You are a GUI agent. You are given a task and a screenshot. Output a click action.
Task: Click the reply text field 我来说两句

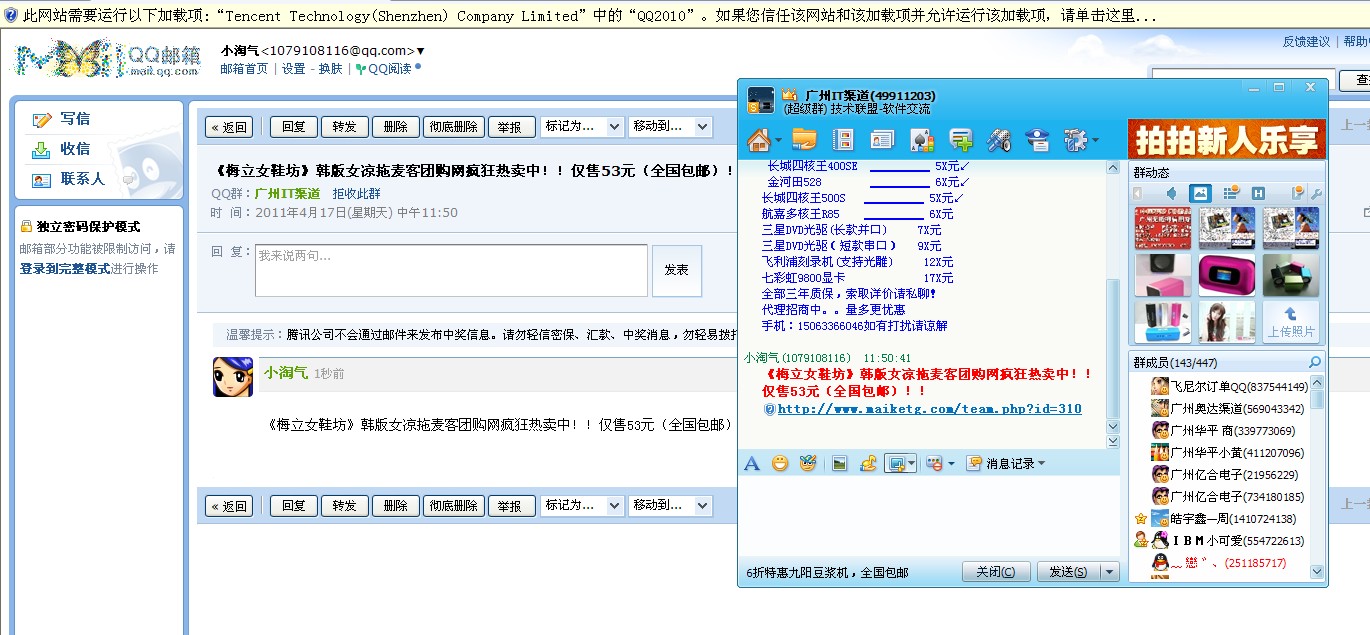tap(451, 271)
